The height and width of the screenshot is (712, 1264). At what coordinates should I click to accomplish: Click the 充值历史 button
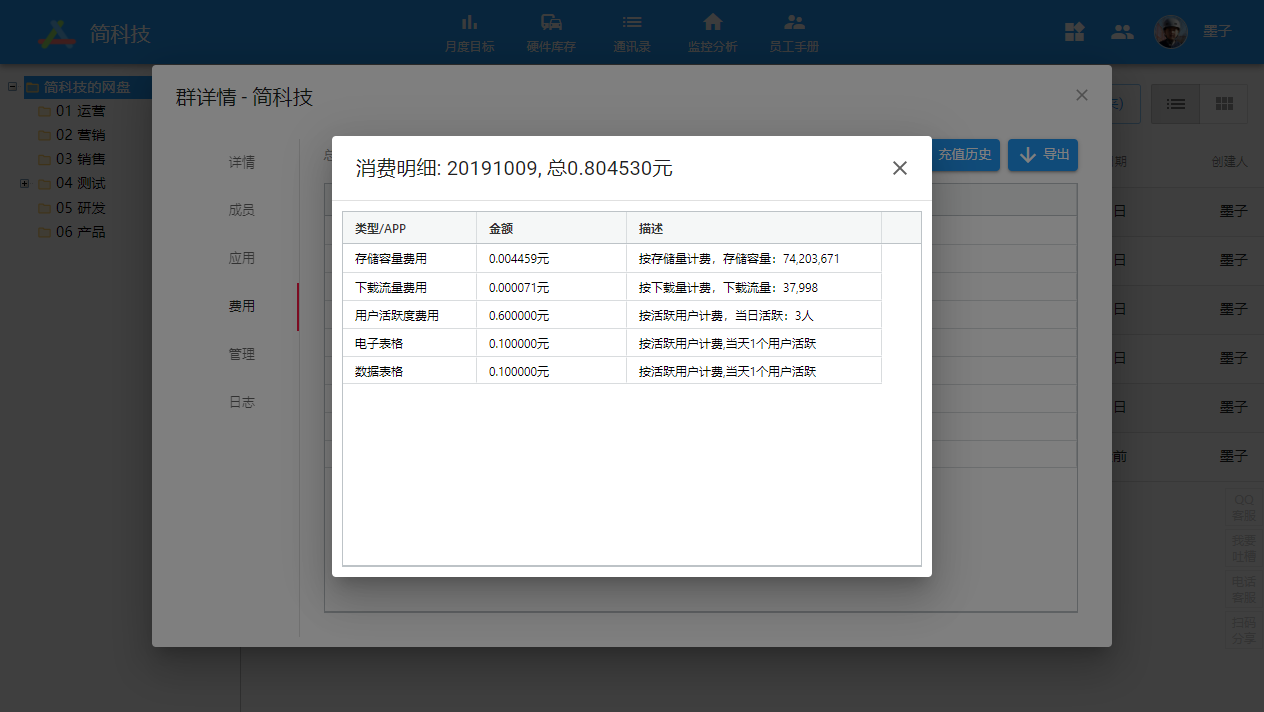point(964,155)
